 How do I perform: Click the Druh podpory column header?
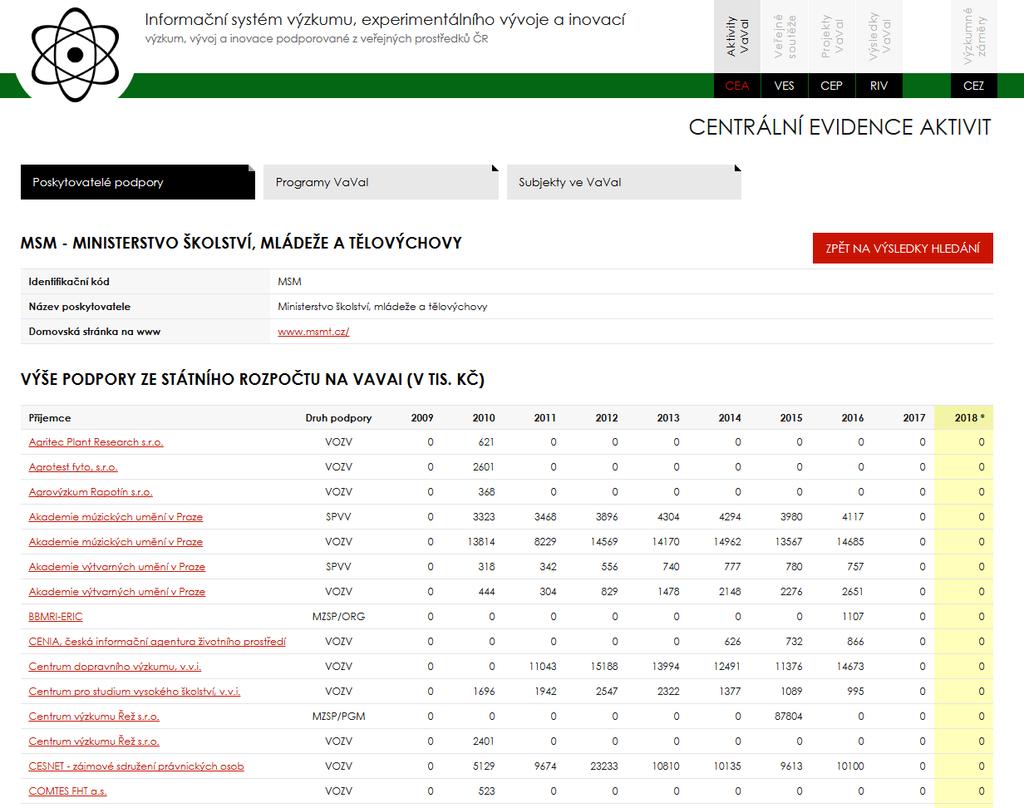(338, 418)
